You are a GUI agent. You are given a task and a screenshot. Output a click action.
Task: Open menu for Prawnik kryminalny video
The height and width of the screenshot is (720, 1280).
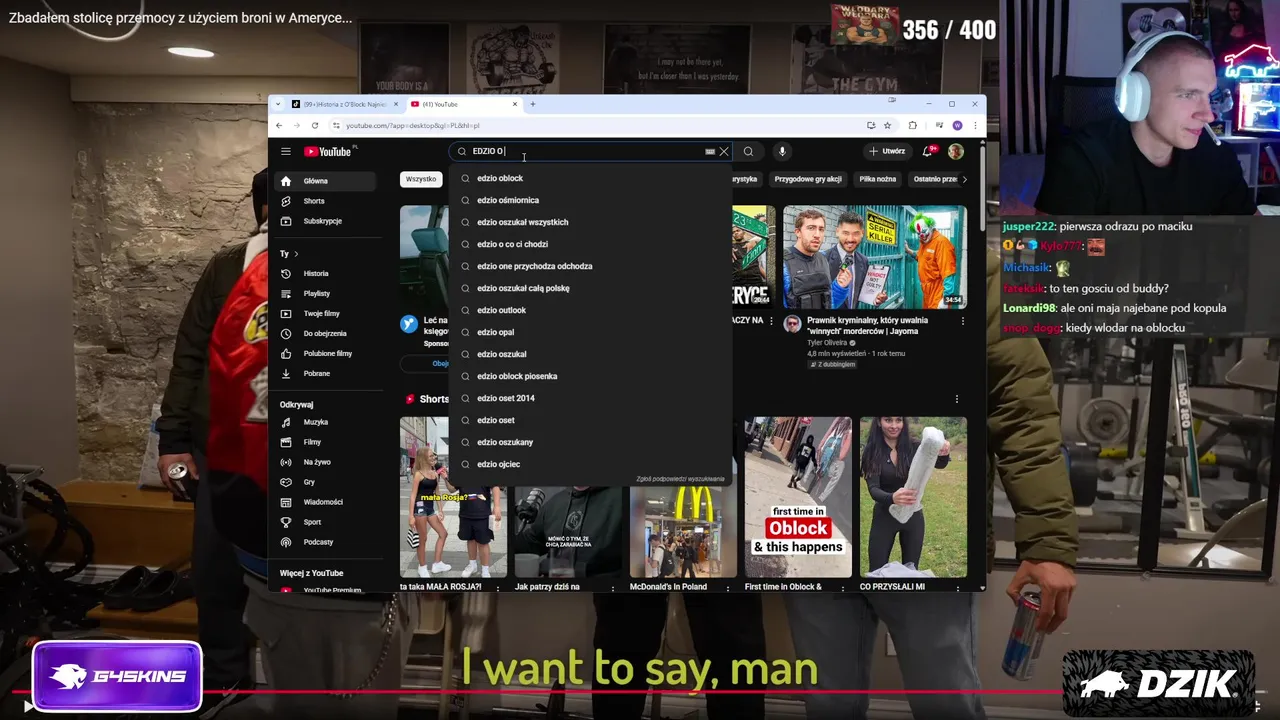[962, 321]
